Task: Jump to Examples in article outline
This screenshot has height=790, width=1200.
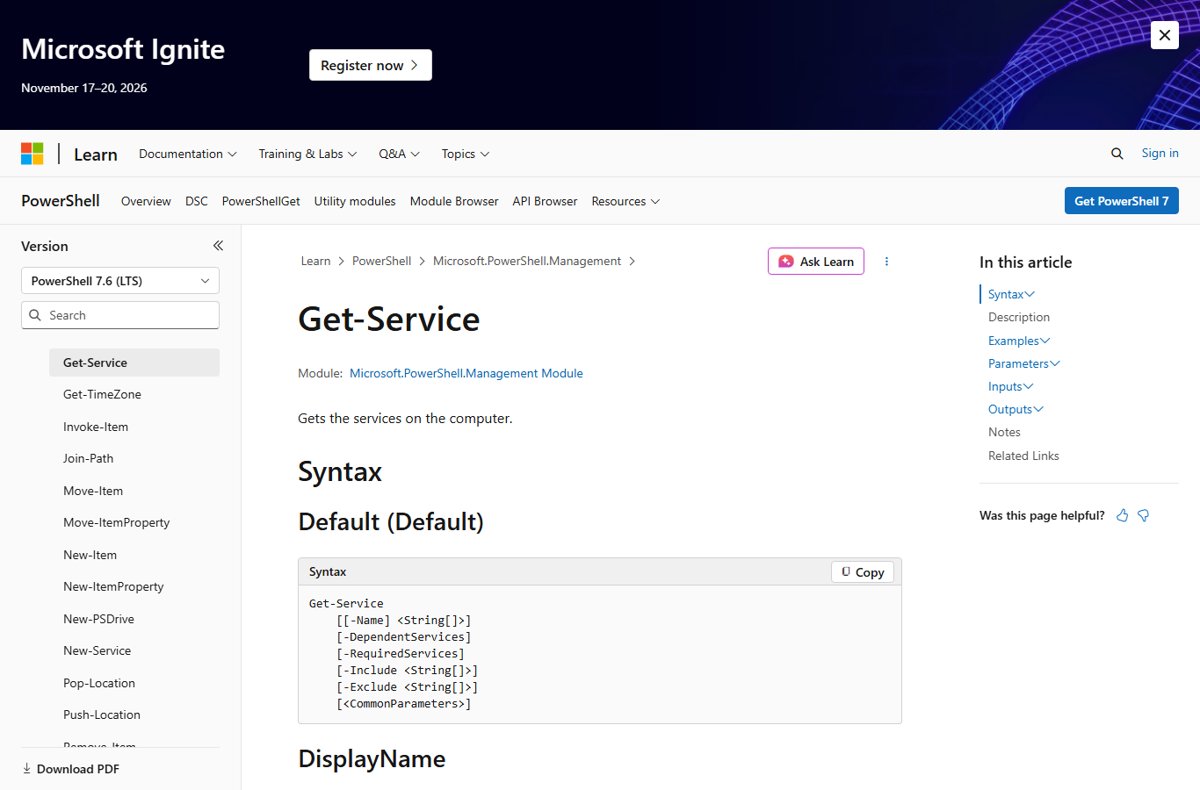Action: (1019, 341)
